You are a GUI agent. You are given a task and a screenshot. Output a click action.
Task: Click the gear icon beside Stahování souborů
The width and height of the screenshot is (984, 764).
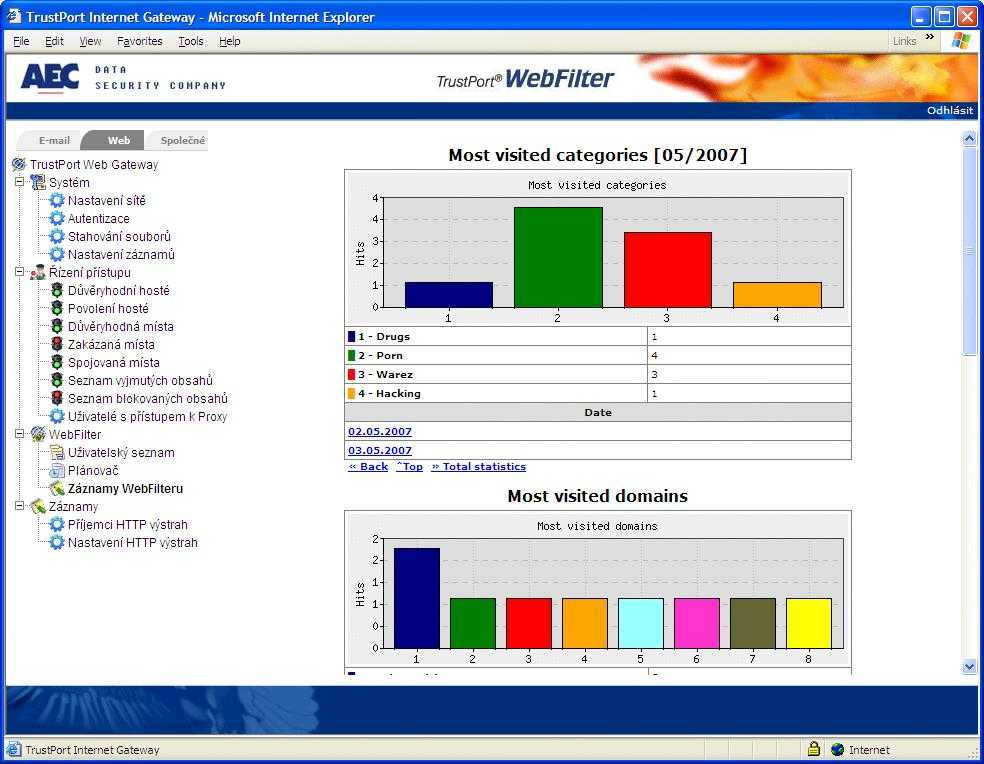click(x=56, y=236)
